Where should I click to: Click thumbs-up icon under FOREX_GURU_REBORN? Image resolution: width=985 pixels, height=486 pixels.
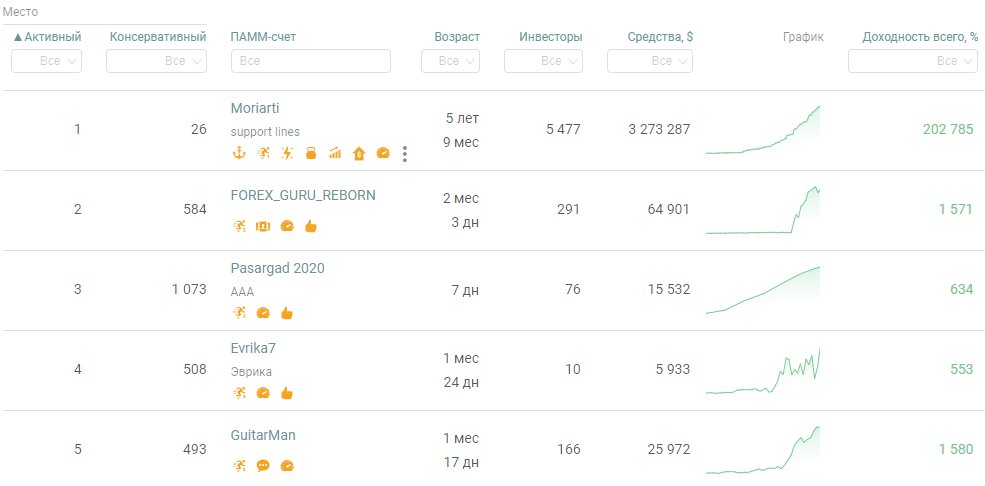click(310, 226)
